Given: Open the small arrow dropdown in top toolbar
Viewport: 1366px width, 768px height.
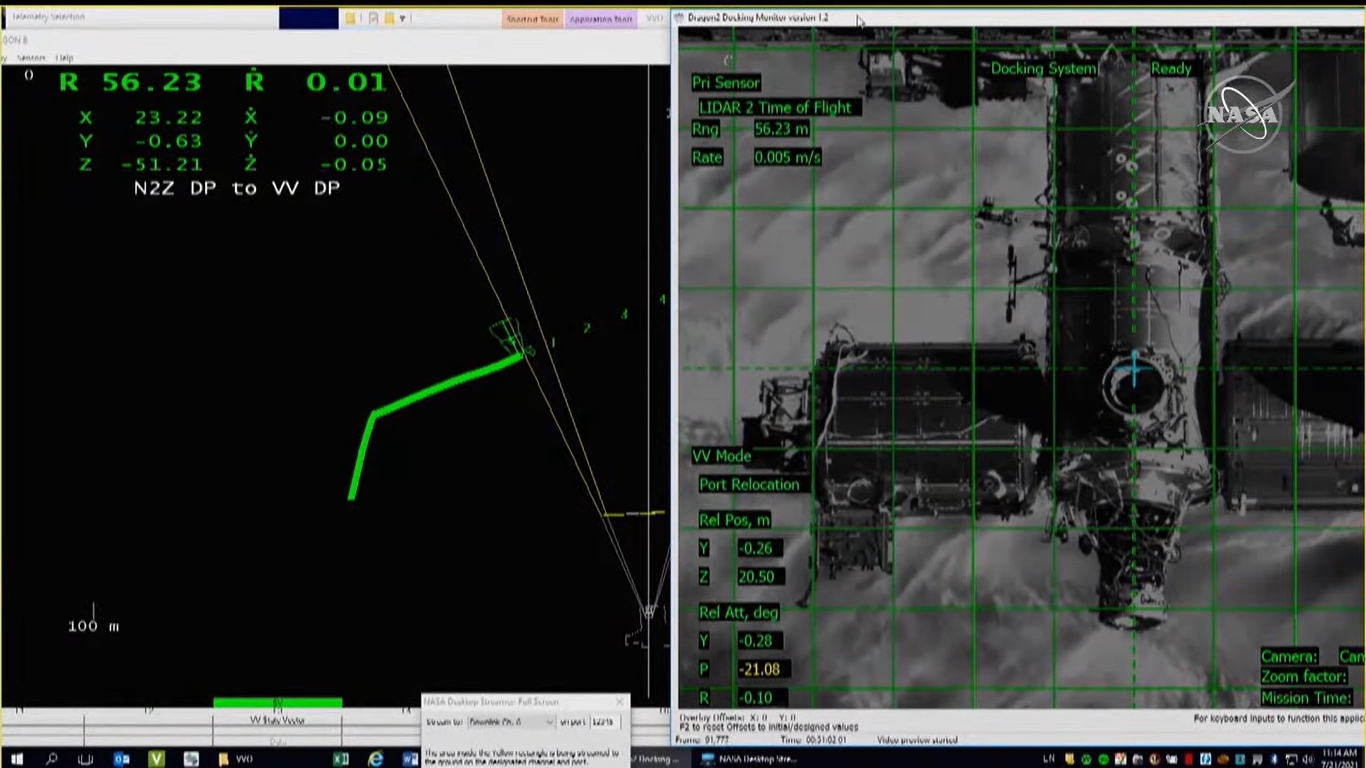Looking at the screenshot, I should [402, 18].
